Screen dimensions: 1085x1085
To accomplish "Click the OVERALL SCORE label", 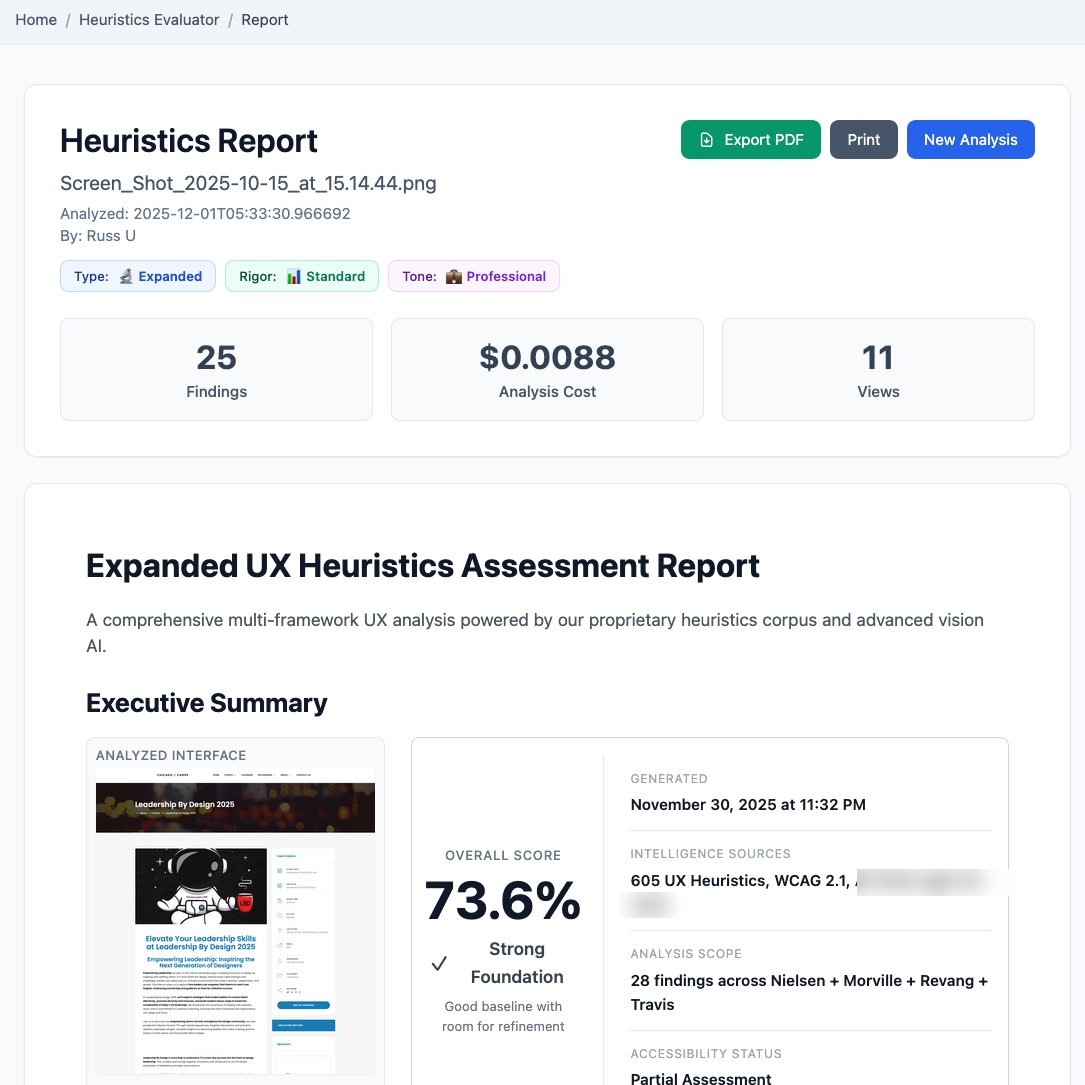I will 503,855.
